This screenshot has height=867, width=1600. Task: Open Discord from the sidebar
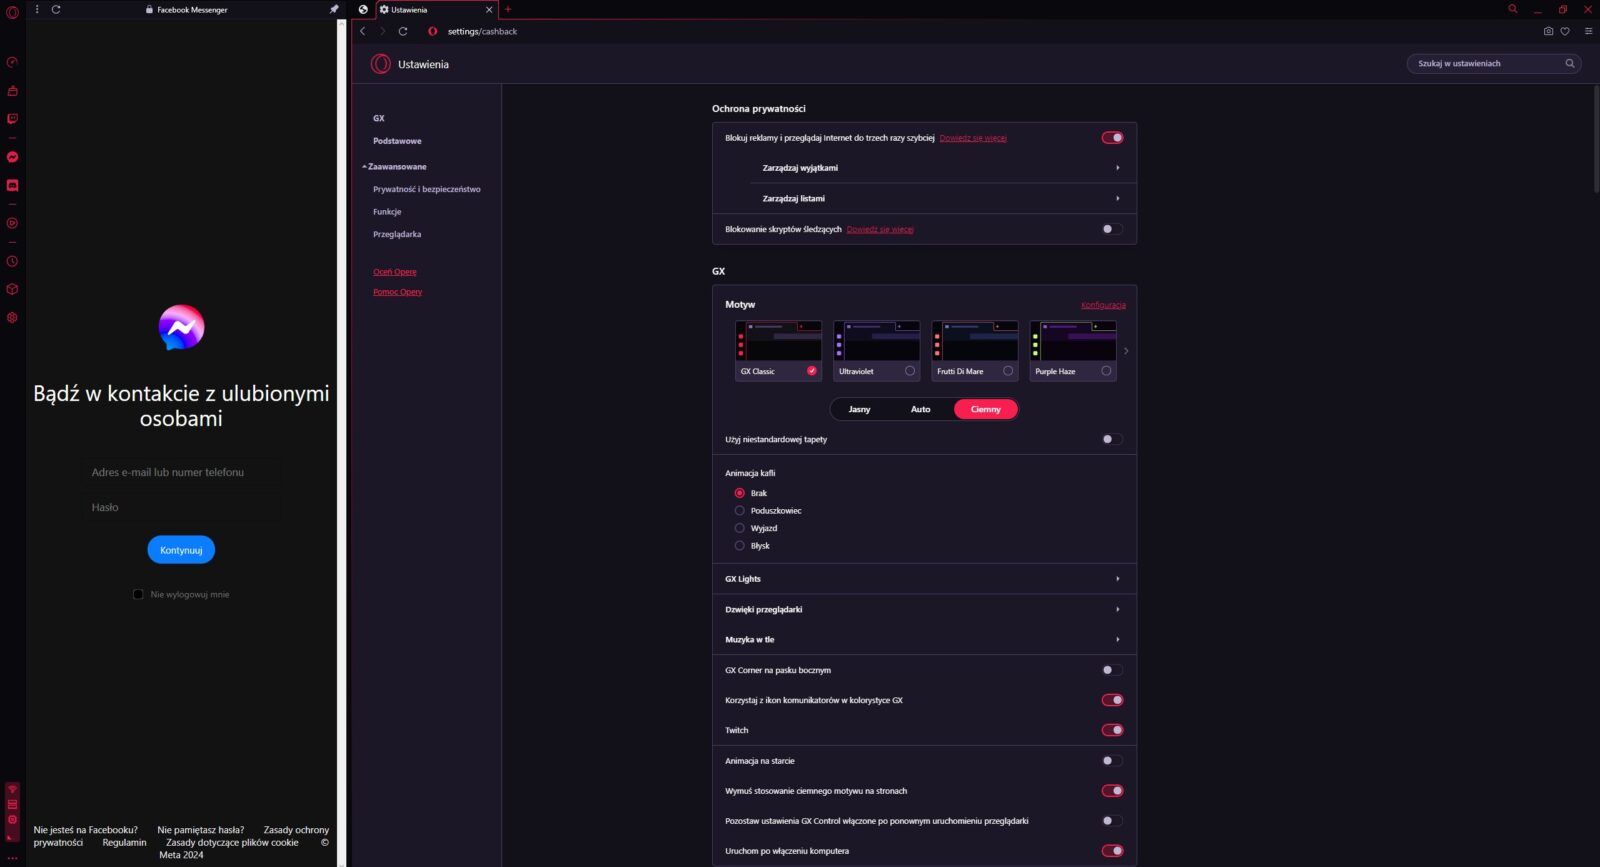12,186
